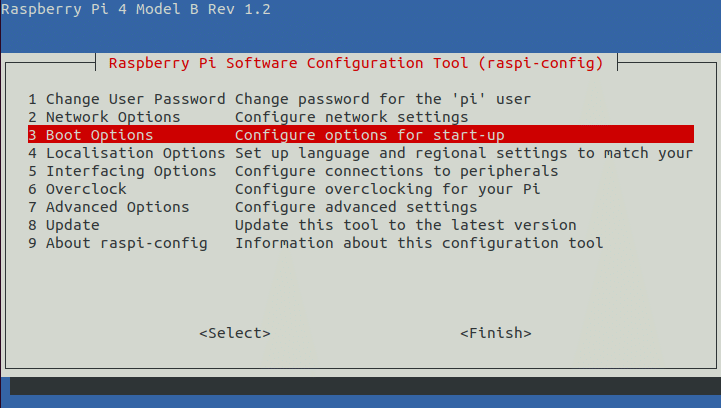This screenshot has height=408, width=721.
Task: Open Advanced Options entry
Action: (109, 207)
